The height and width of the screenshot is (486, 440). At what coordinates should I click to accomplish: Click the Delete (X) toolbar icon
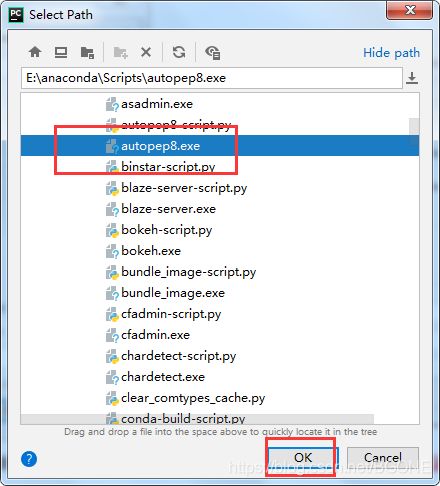coord(146,52)
